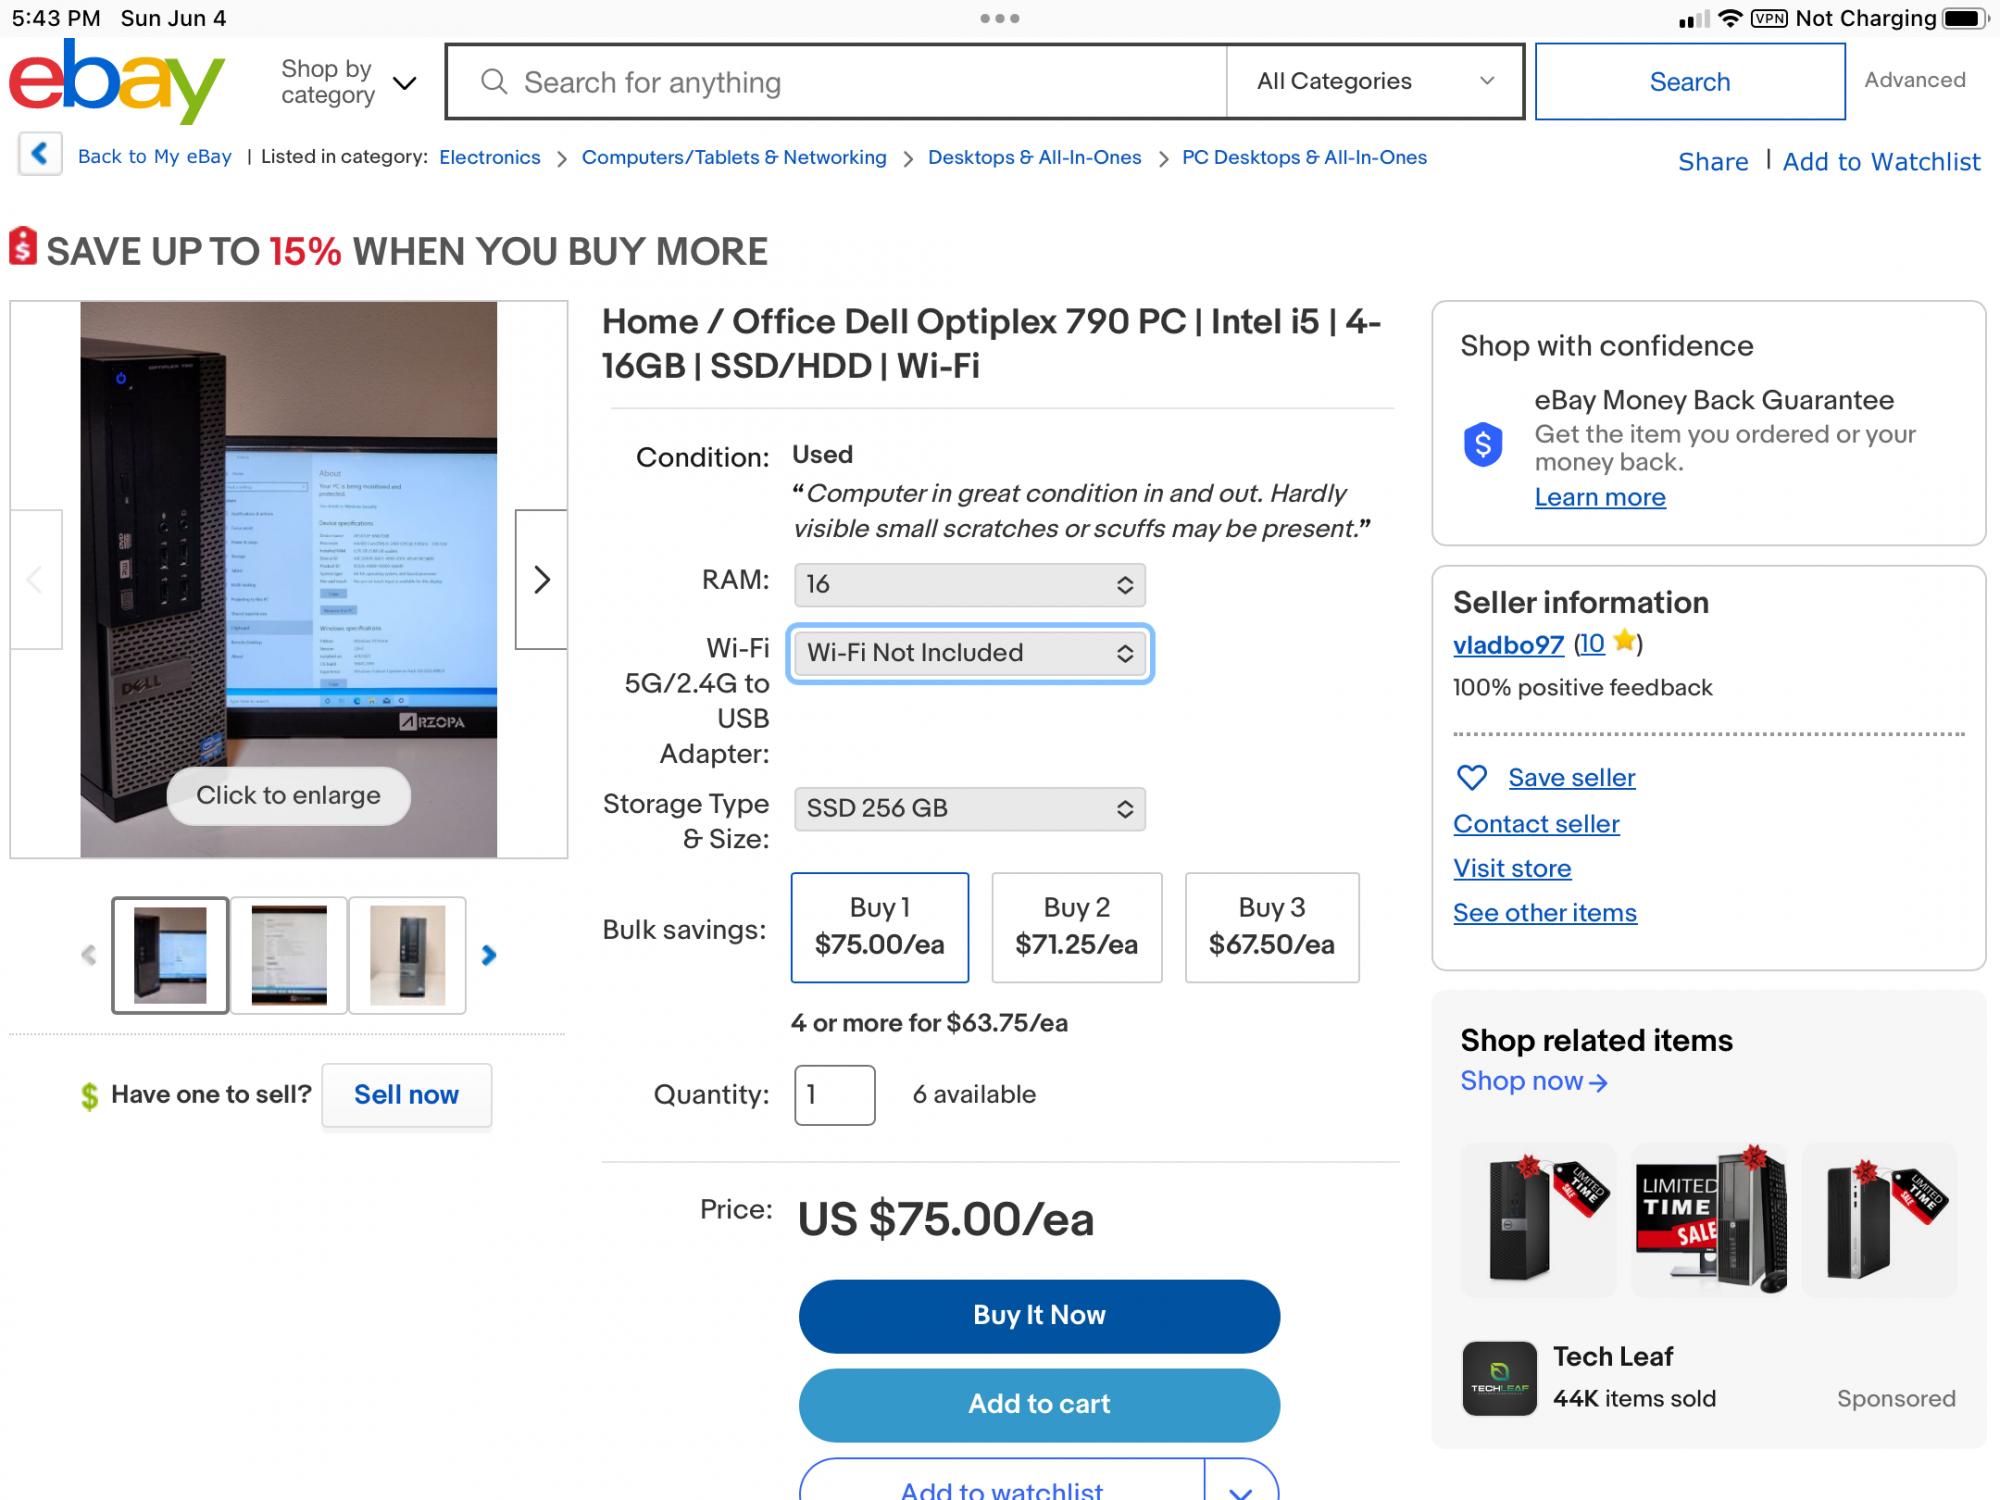Click the thumbnail carousel right arrow

point(489,956)
